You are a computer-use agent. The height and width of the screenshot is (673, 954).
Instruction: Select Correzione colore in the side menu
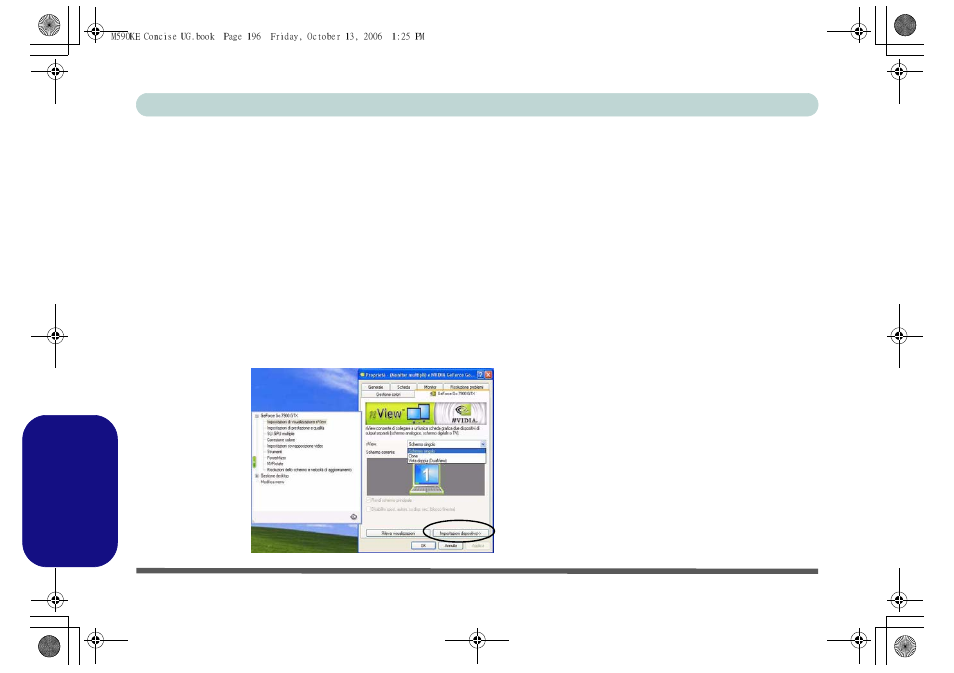coord(281,439)
